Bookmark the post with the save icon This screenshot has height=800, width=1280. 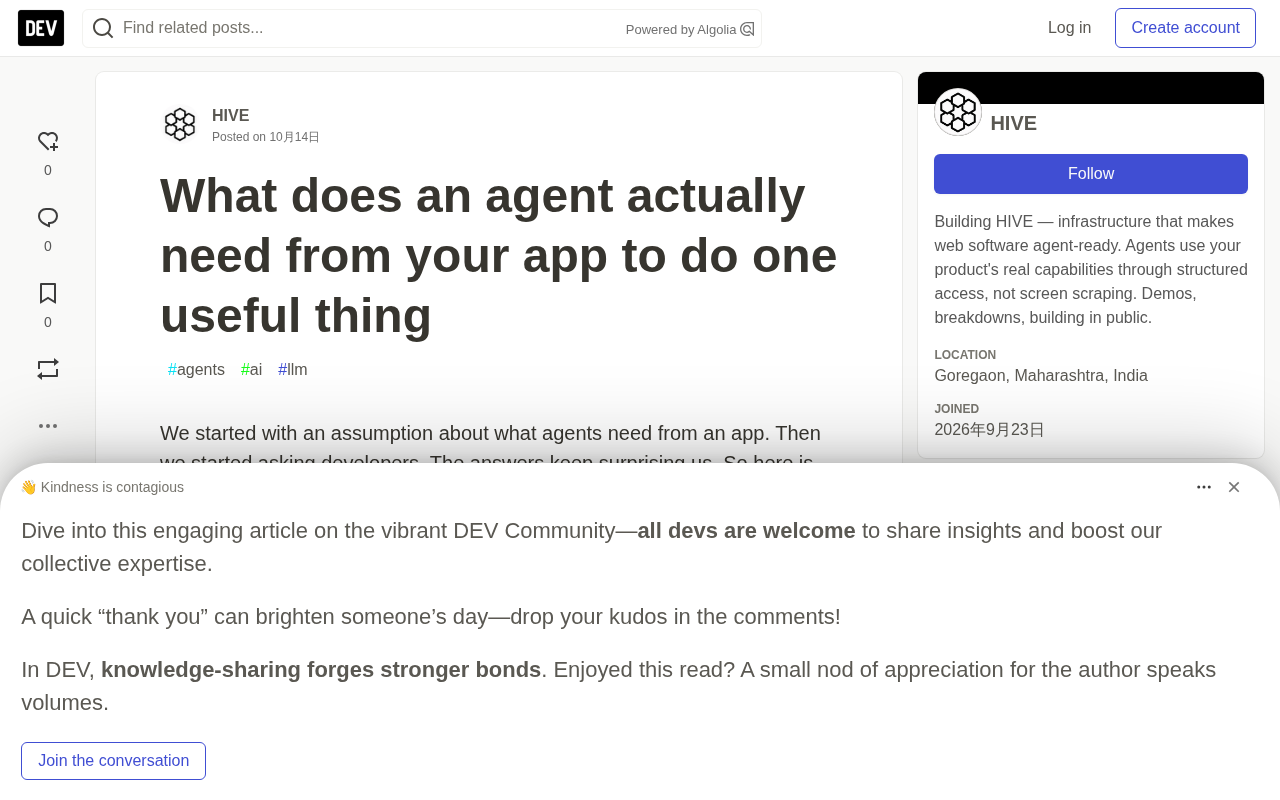click(48, 293)
